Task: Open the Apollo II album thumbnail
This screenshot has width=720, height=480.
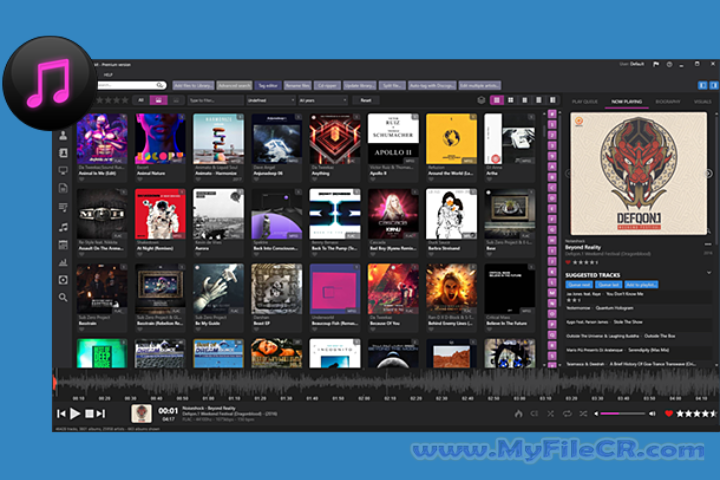Action: [x=393, y=139]
